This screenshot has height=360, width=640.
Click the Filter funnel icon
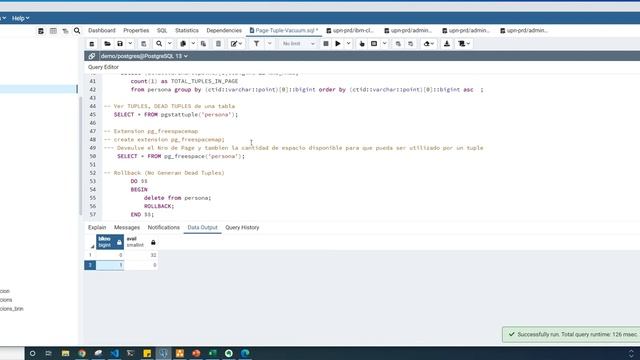pos(256,44)
